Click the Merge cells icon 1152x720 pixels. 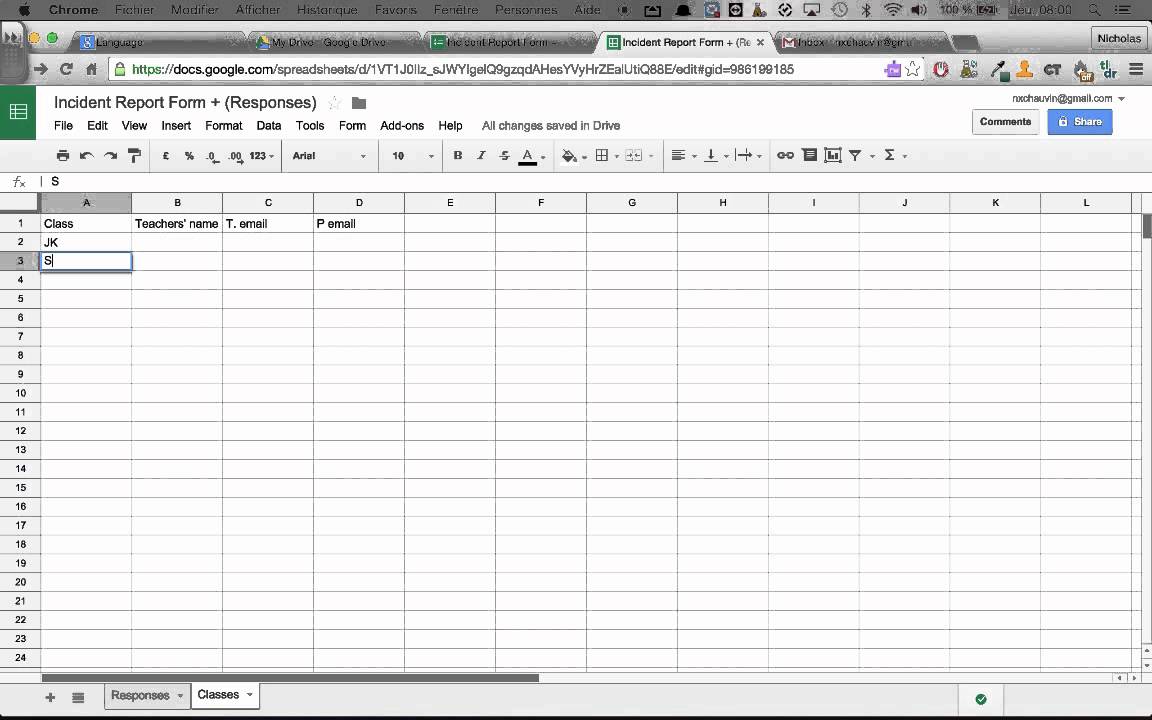coord(633,156)
